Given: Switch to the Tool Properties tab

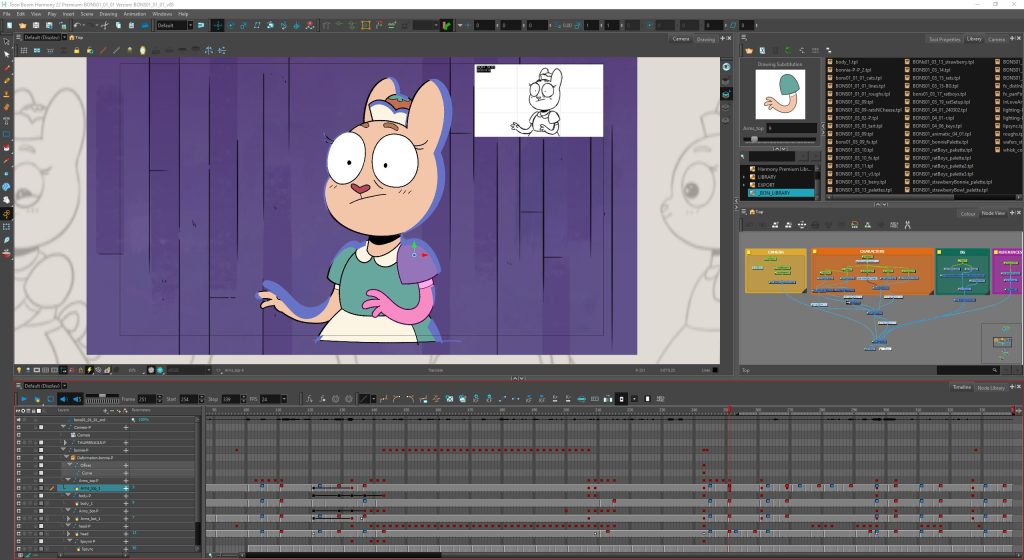Looking at the screenshot, I should pyautogui.click(x=944, y=39).
